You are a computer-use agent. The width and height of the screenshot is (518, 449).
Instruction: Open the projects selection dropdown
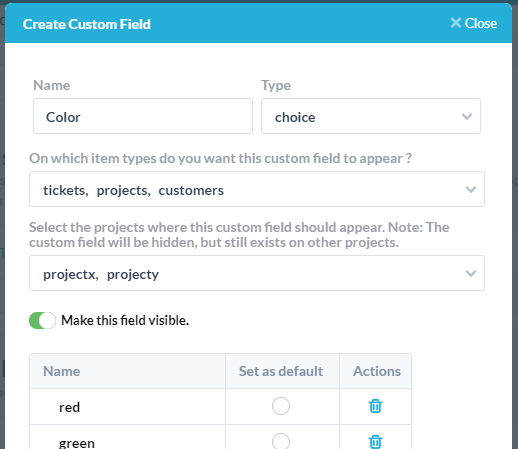[257, 273]
